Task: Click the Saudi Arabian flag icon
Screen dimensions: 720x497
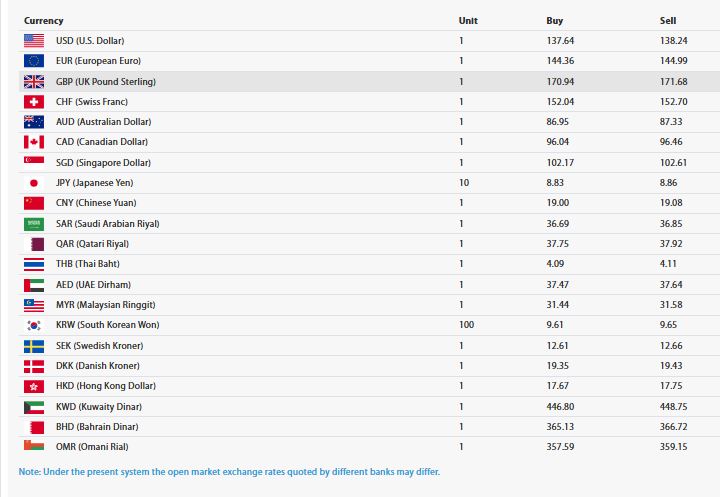Action: pos(34,224)
